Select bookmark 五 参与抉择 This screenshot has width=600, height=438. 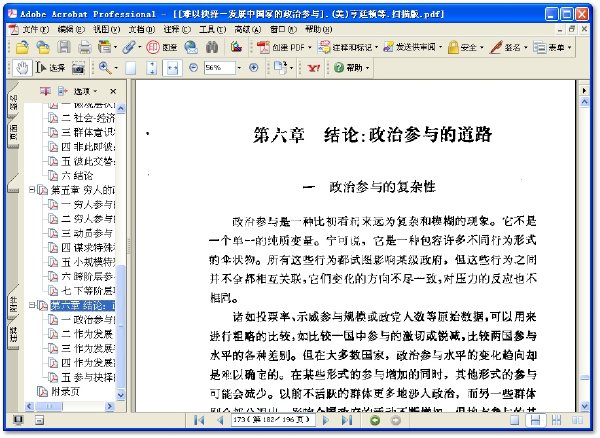click(88, 377)
